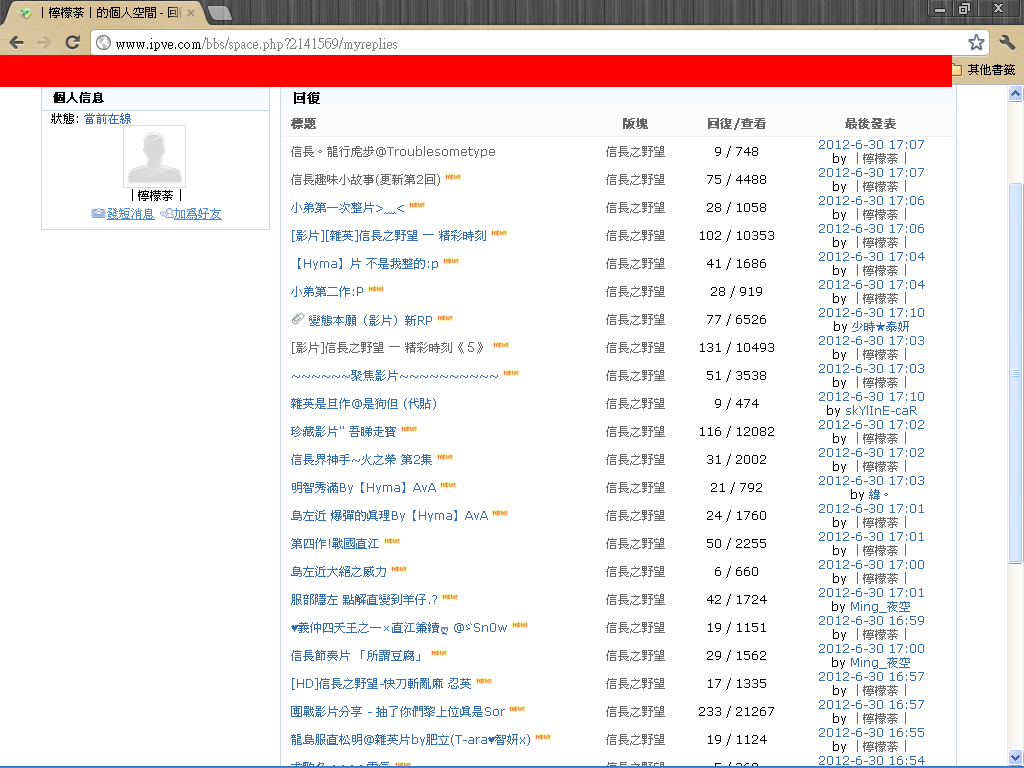The width and height of the screenshot is (1024, 768).
Task: Open thread [影片][雜英]信長之野望 一 精彩時刻
Action: pos(389,236)
